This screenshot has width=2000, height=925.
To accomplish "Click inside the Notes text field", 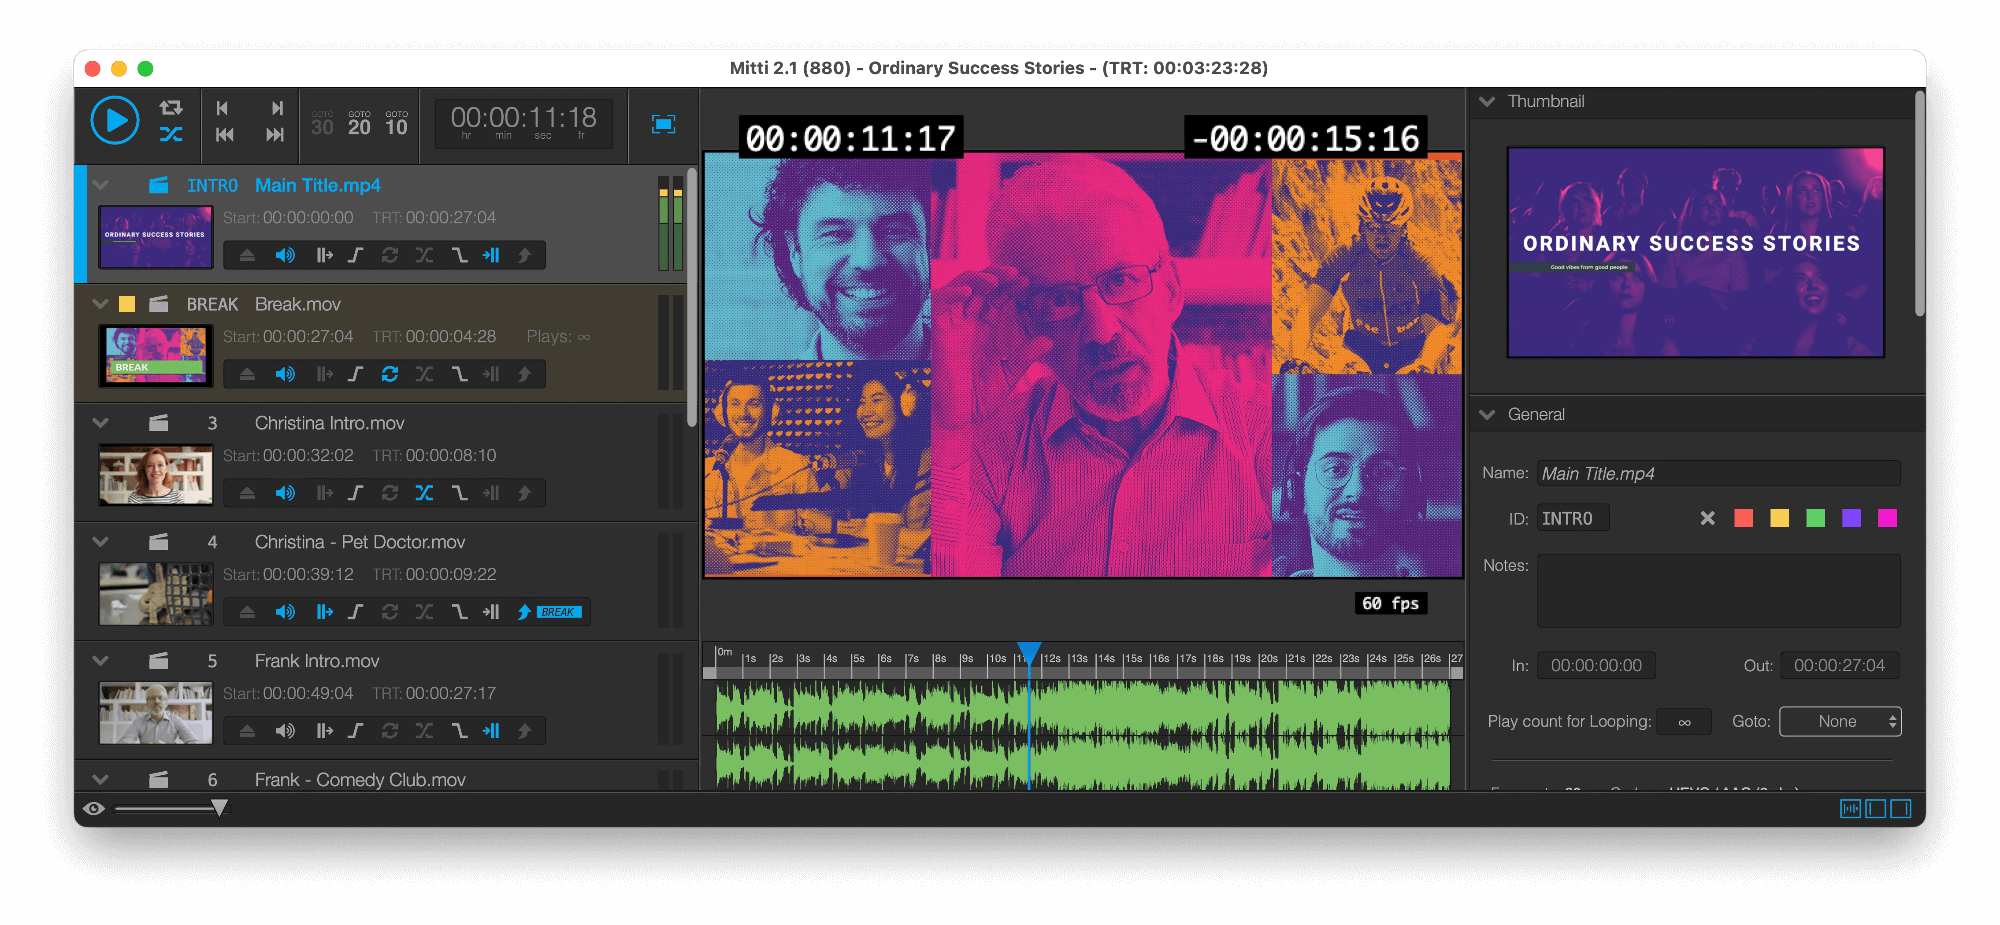I will click(x=1718, y=591).
